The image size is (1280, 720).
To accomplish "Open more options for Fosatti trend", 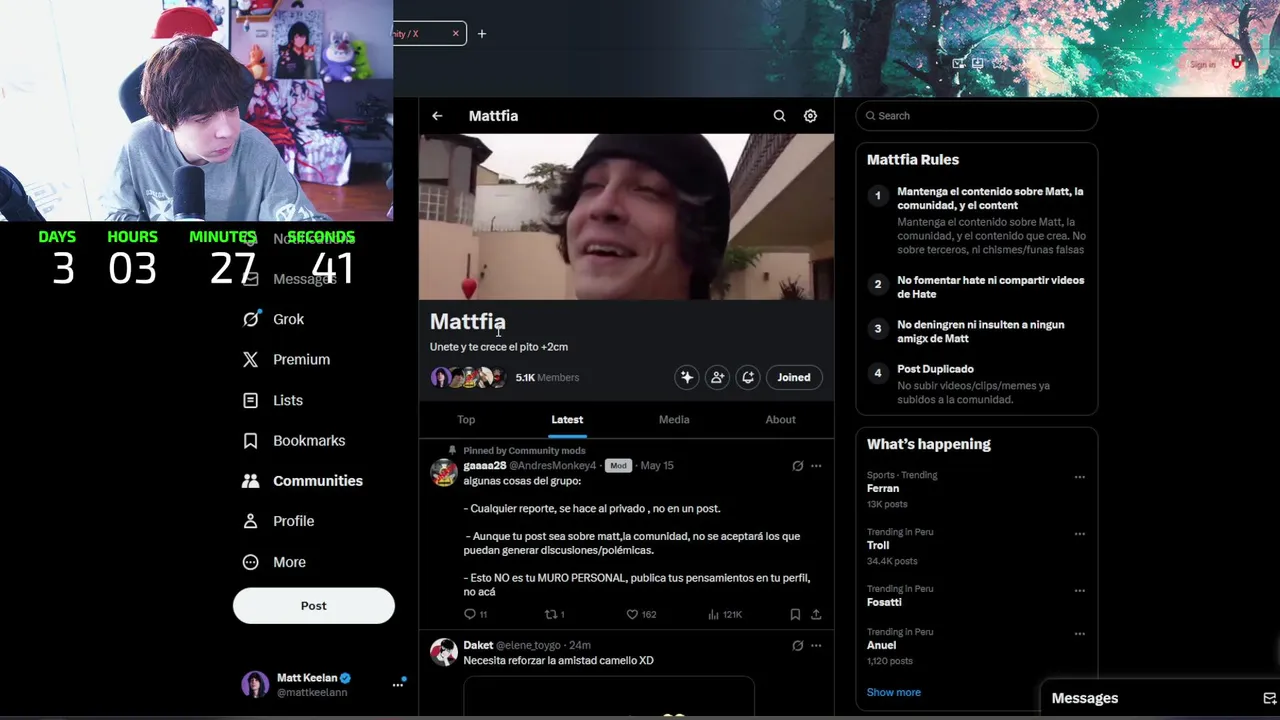I will 1079,591.
